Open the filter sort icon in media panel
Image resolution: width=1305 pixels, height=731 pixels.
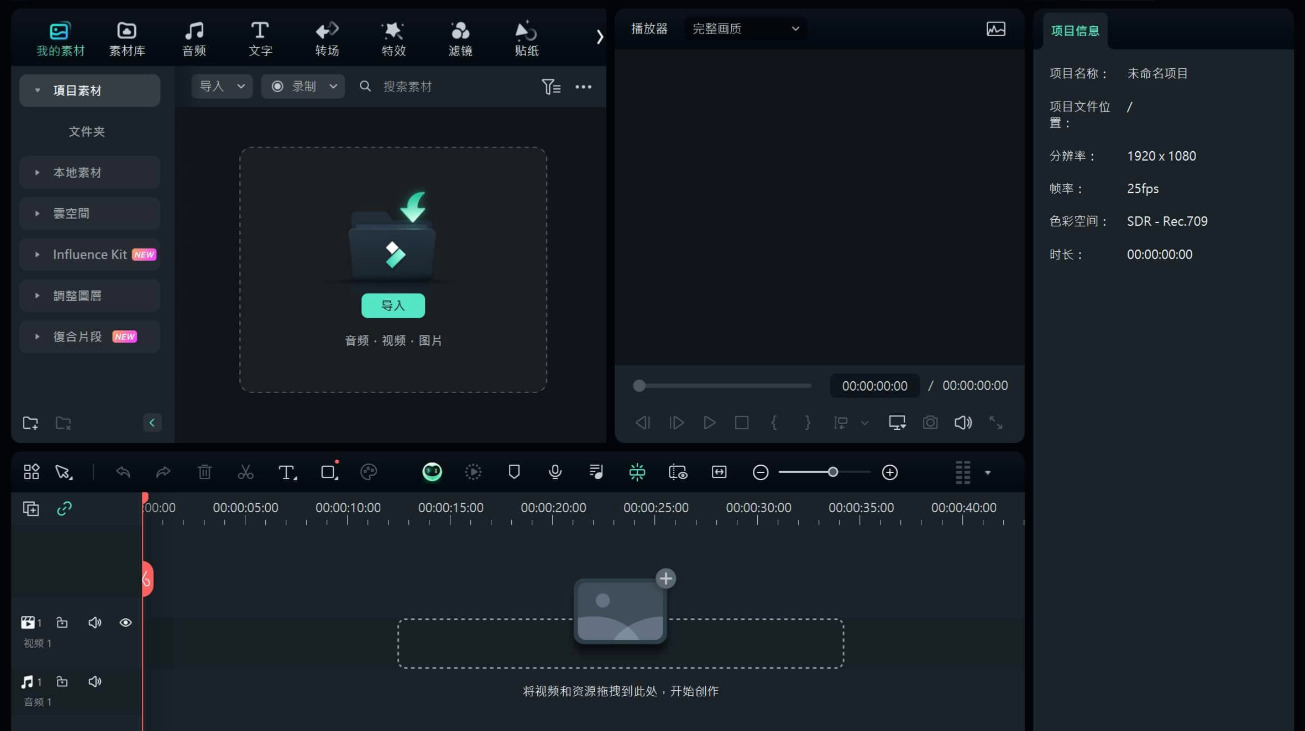(x=551, y=87)
